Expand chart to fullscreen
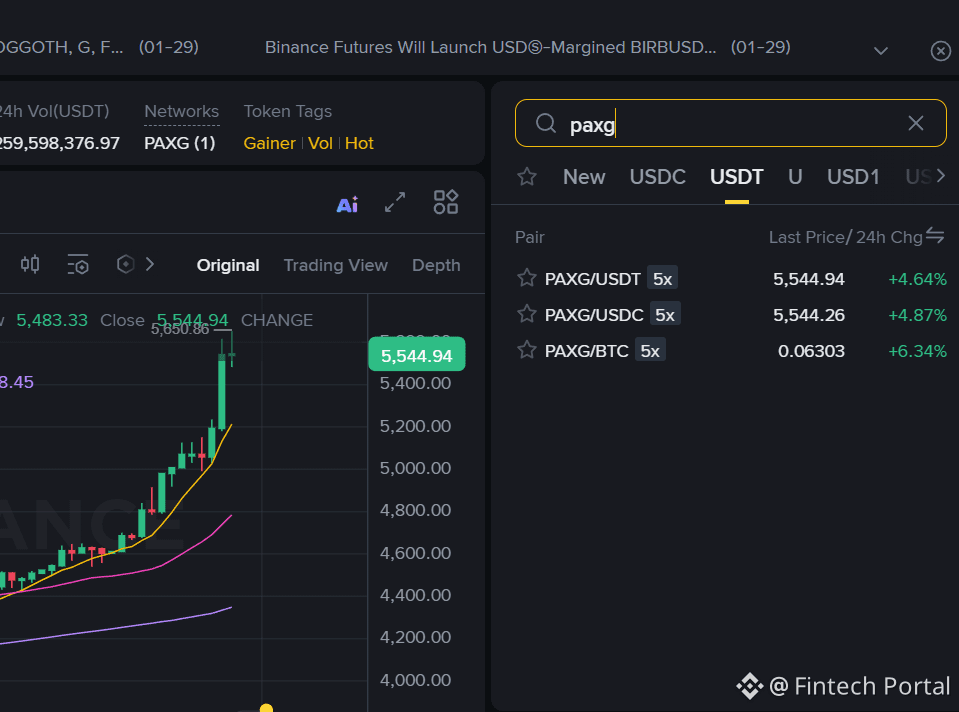Image resolution: width=959 pixels, height=712 pixels. click(395, 202)
